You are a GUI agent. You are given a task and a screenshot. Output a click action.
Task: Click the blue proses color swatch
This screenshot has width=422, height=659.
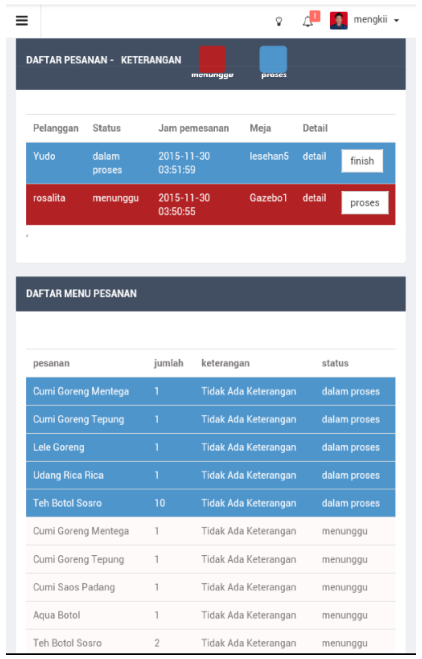click(273, 59)
